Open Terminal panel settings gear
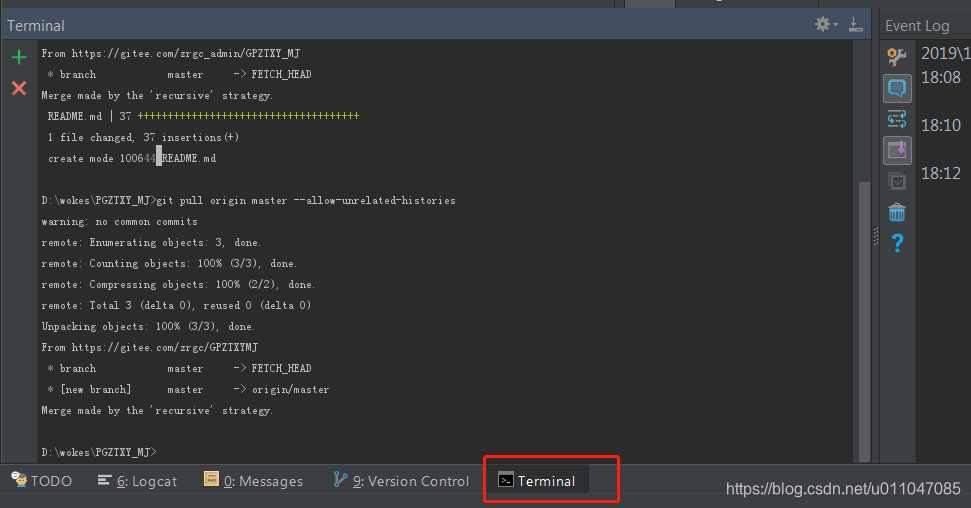 pyautogui.click(x=825, y=24)
